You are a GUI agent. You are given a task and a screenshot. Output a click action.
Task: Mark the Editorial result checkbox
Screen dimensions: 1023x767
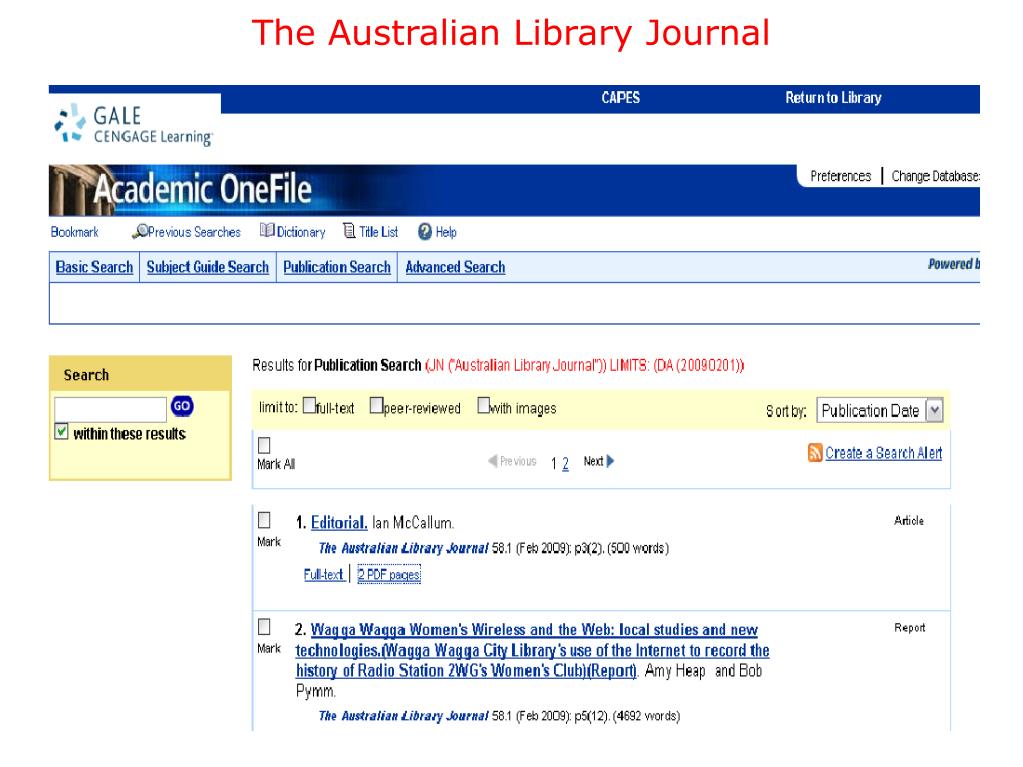click(264, 520)
